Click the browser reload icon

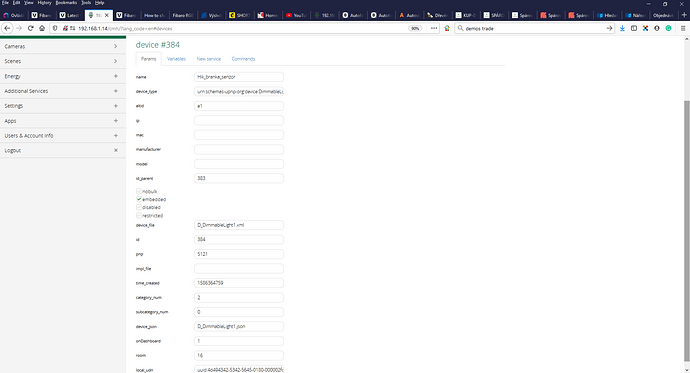(x=30, y=28)
